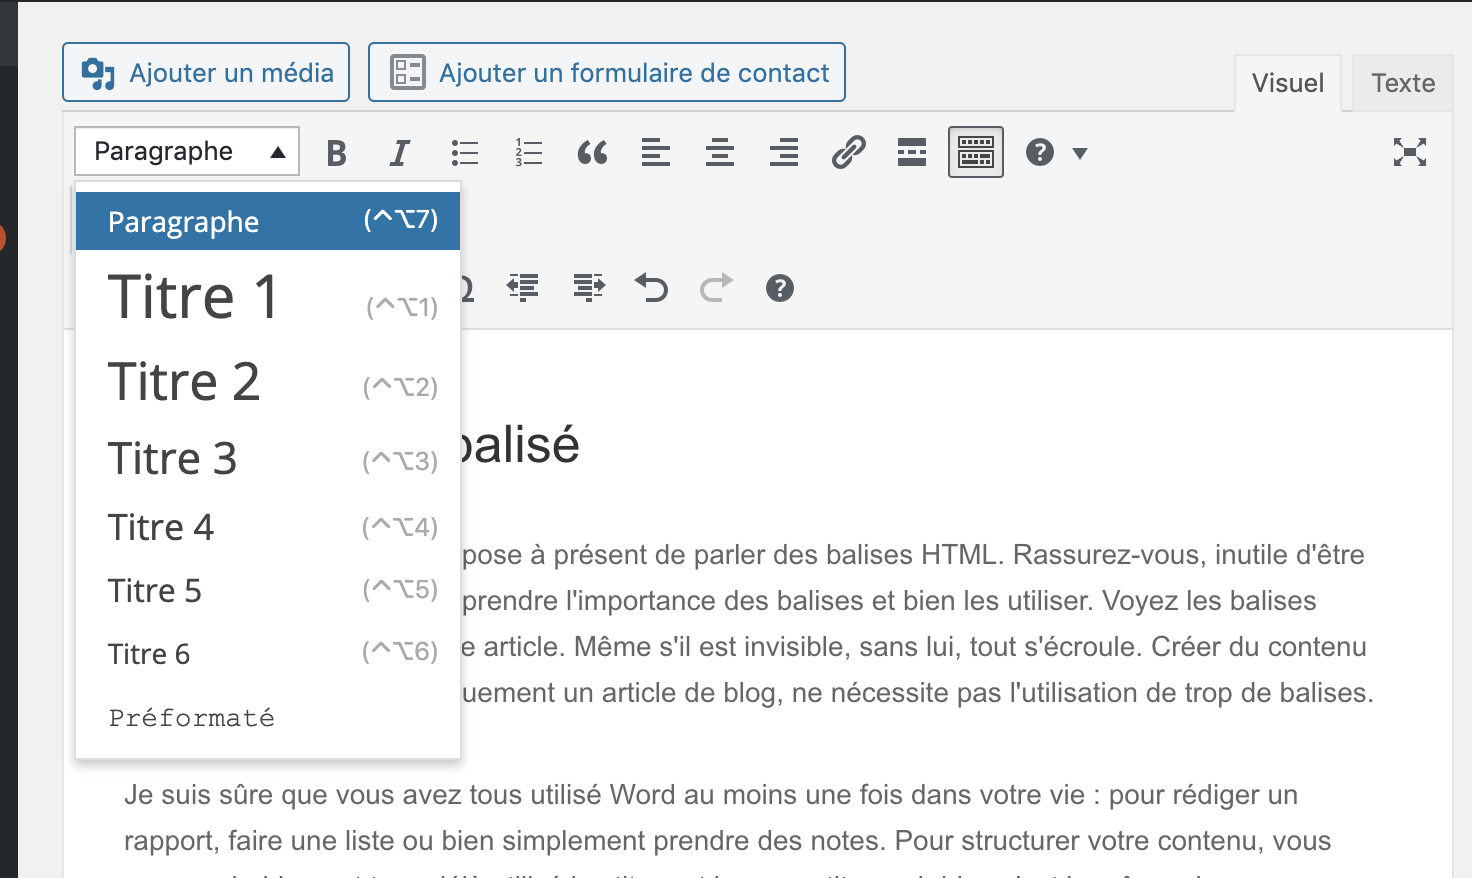Switch to the Visuel editor tab
1472x878 pixels.
[x=1288, y=83]
